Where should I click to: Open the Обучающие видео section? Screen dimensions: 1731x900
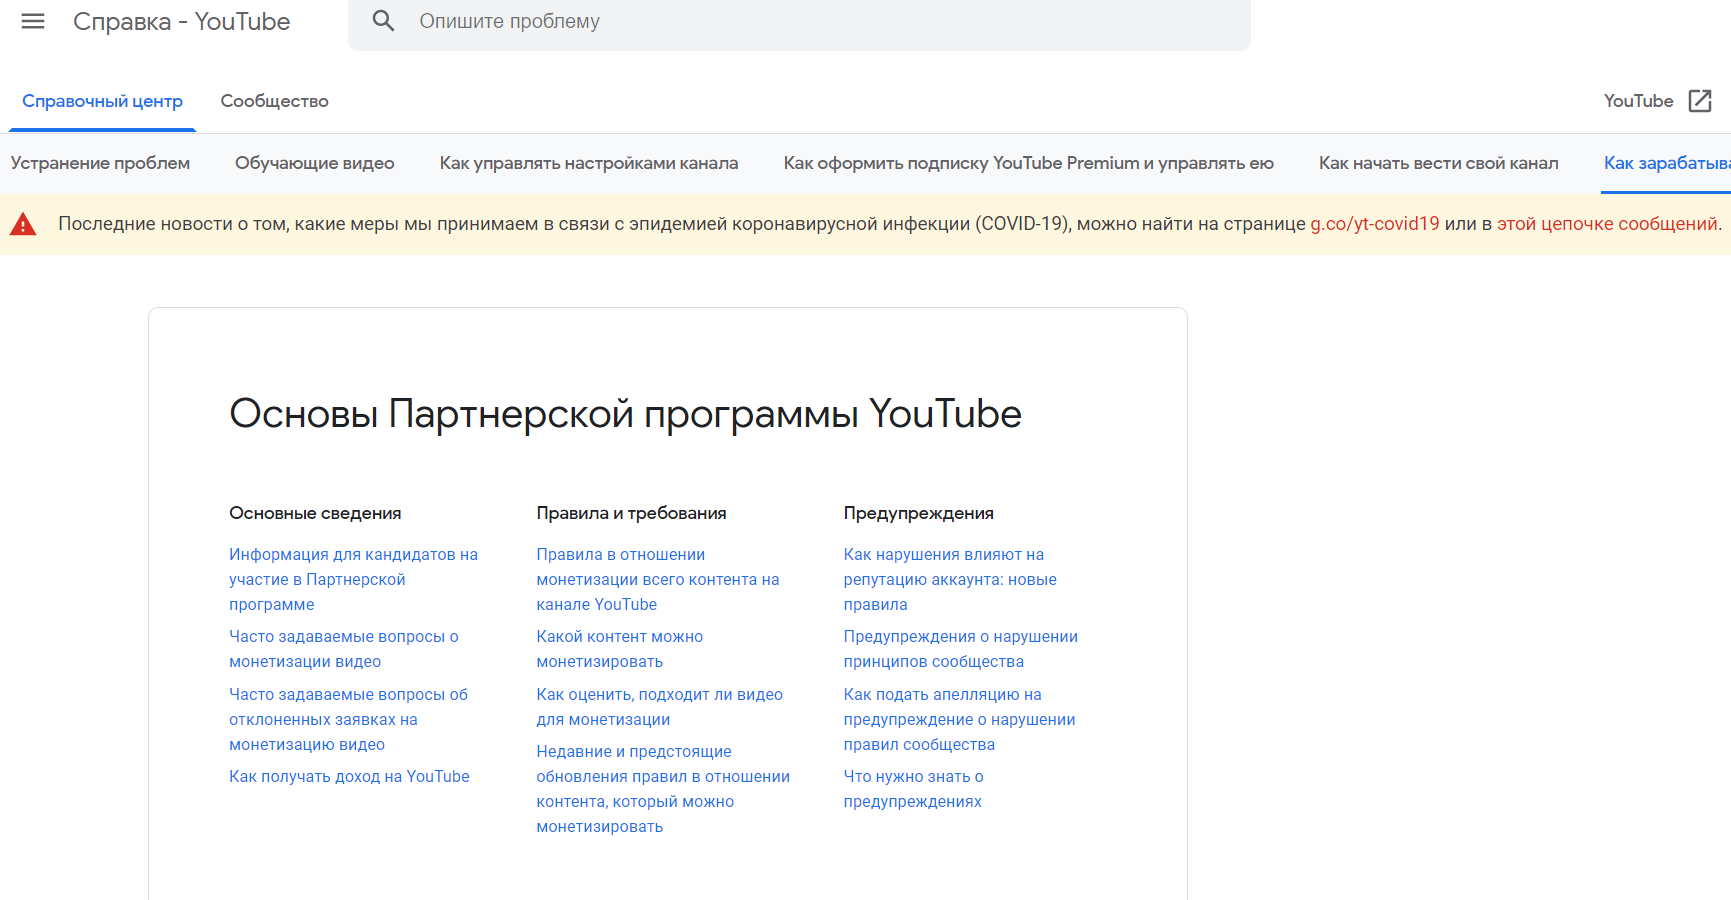tap(315, 163)
